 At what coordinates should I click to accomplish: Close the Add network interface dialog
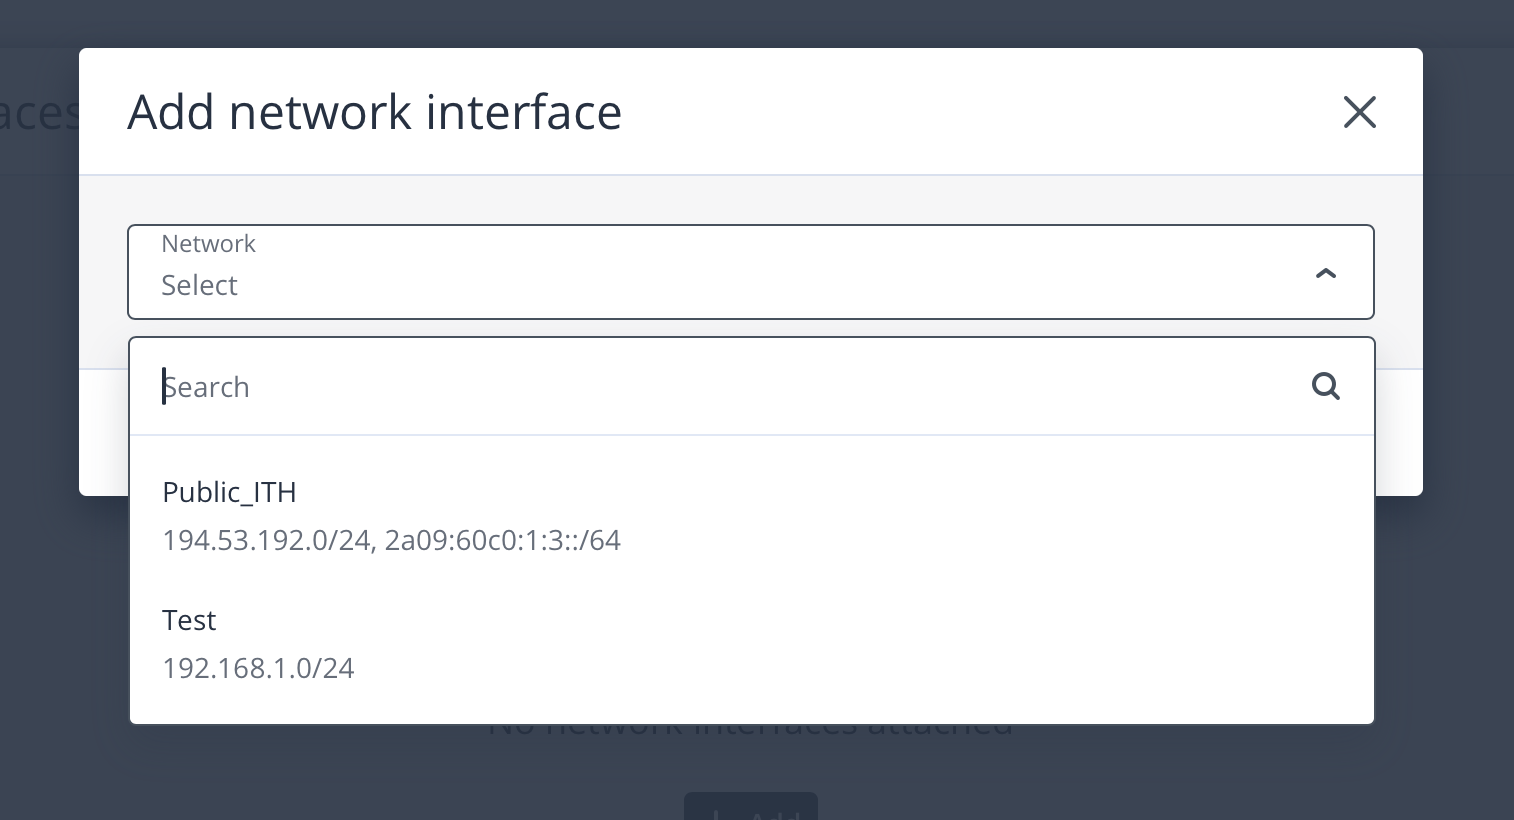coord(1359,112)
